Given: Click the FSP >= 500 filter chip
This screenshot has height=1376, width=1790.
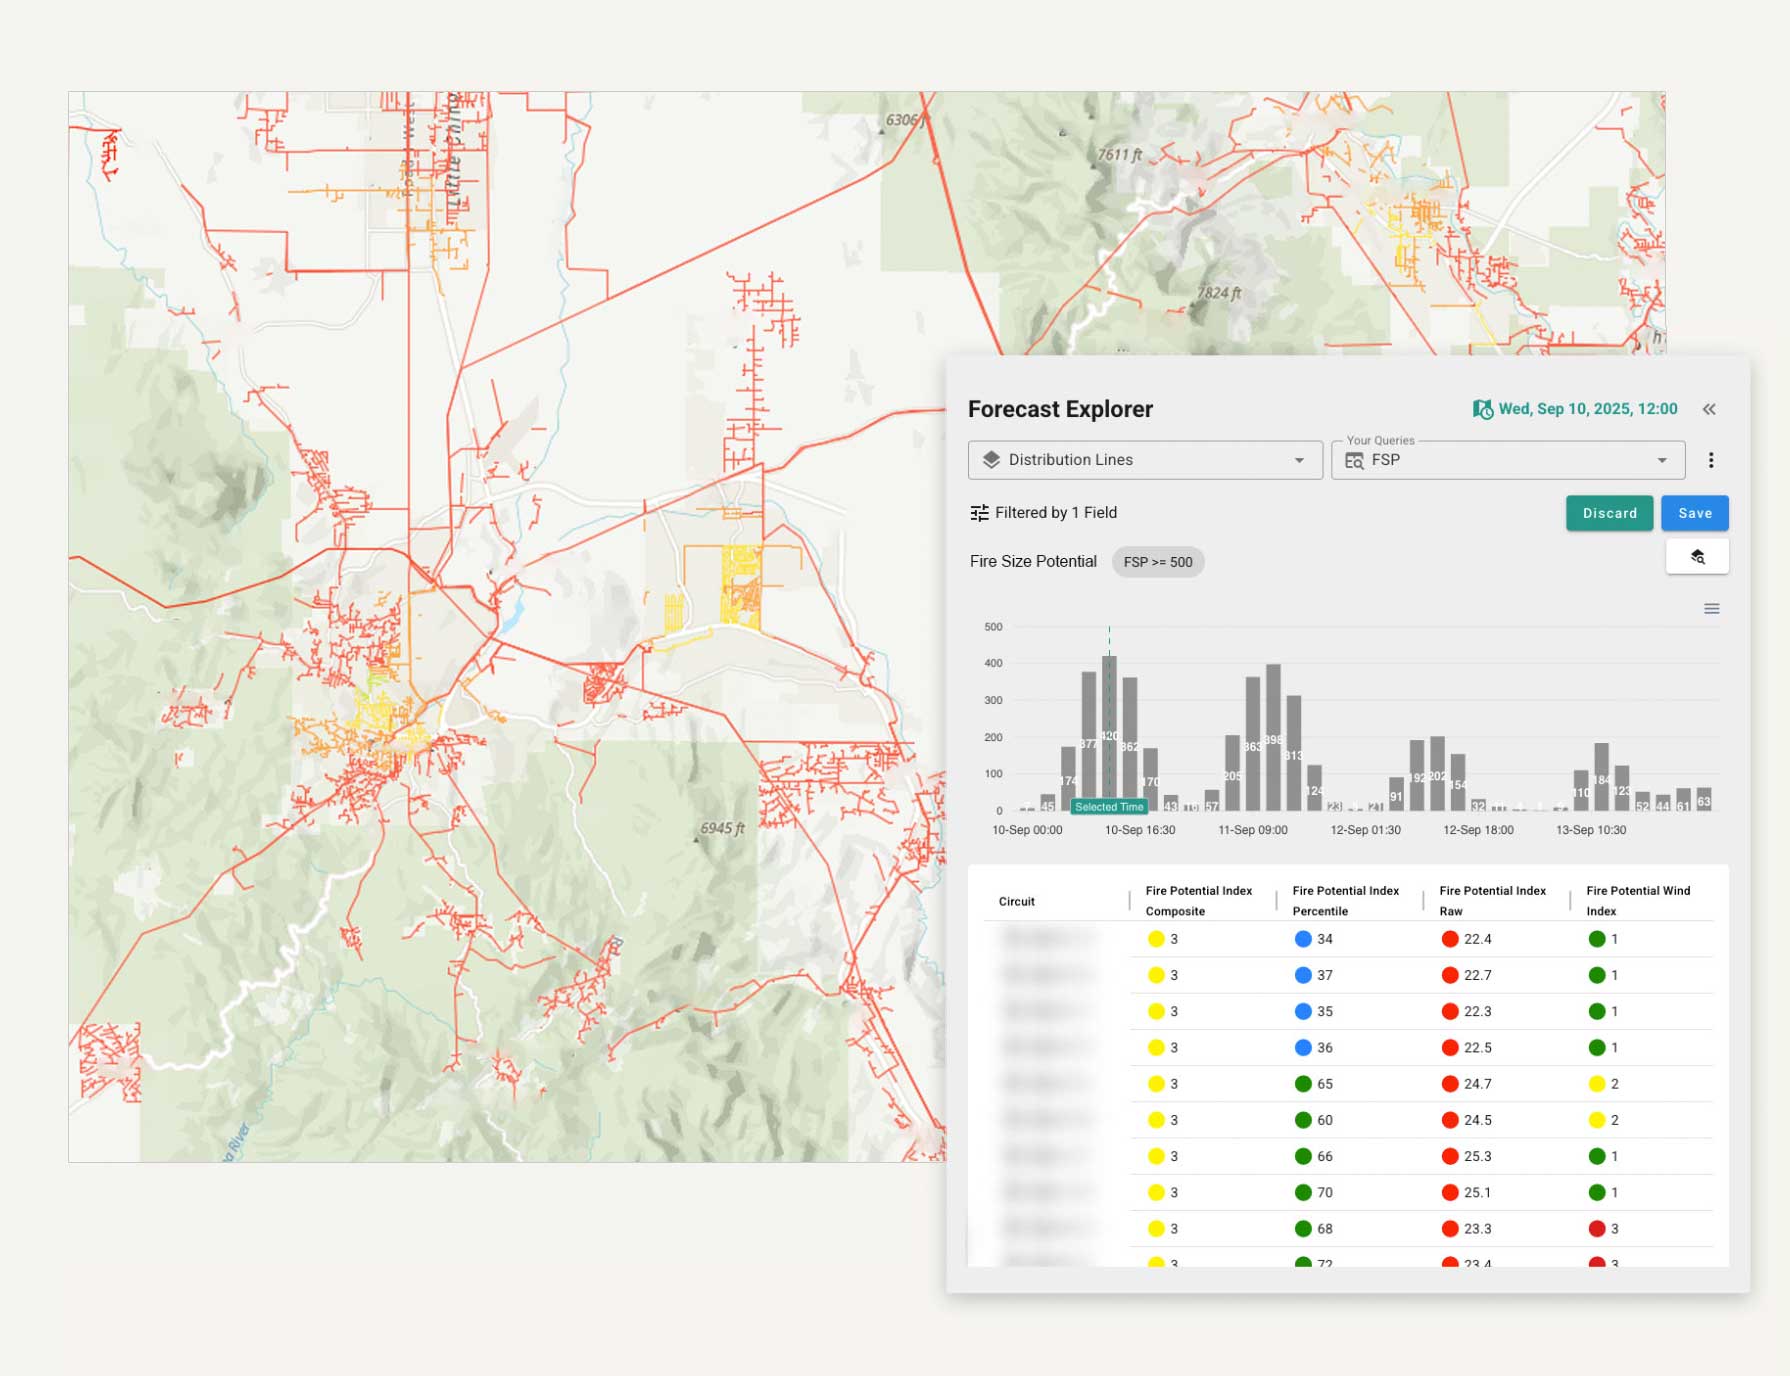Looking at the screenshot, I should pyautogui.click(x=1157, y=561).
